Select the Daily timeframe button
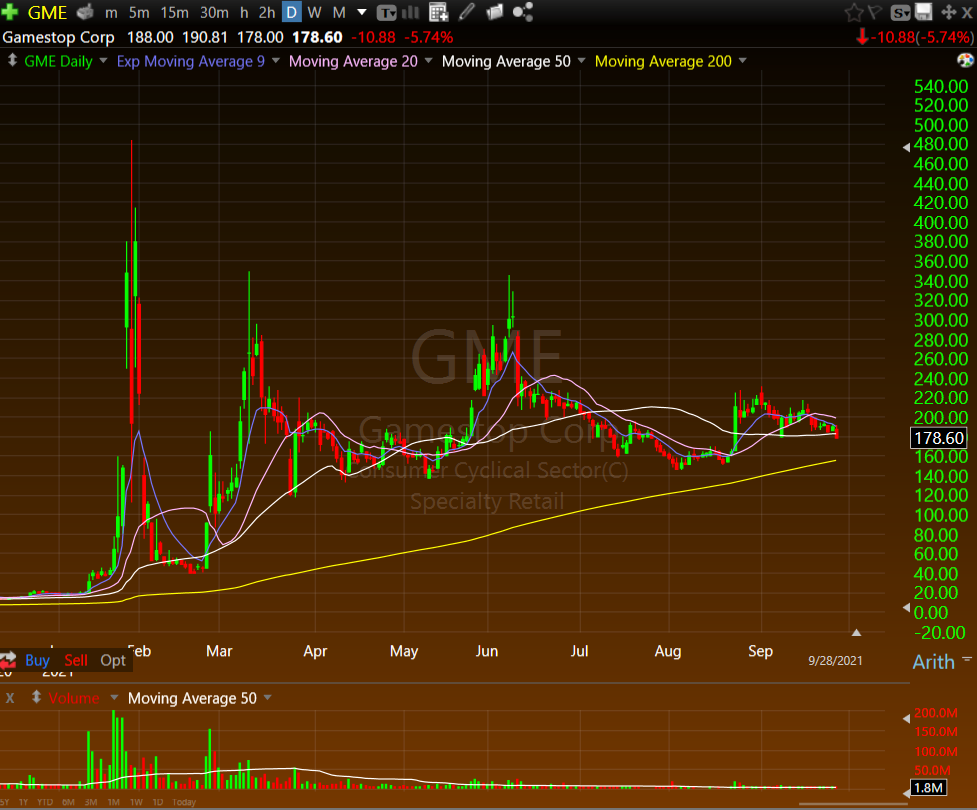The width and height of the screenshot is (977, 810). (x=292, y=12)
